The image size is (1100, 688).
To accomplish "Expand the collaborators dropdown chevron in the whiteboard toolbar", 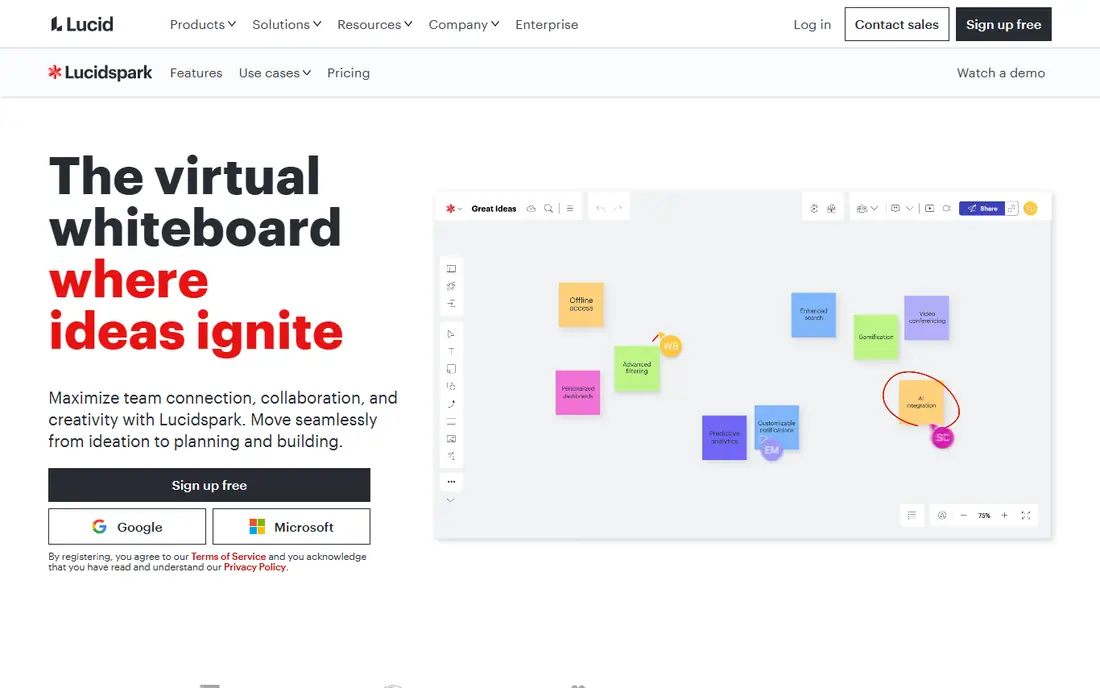I will point(874,208).
